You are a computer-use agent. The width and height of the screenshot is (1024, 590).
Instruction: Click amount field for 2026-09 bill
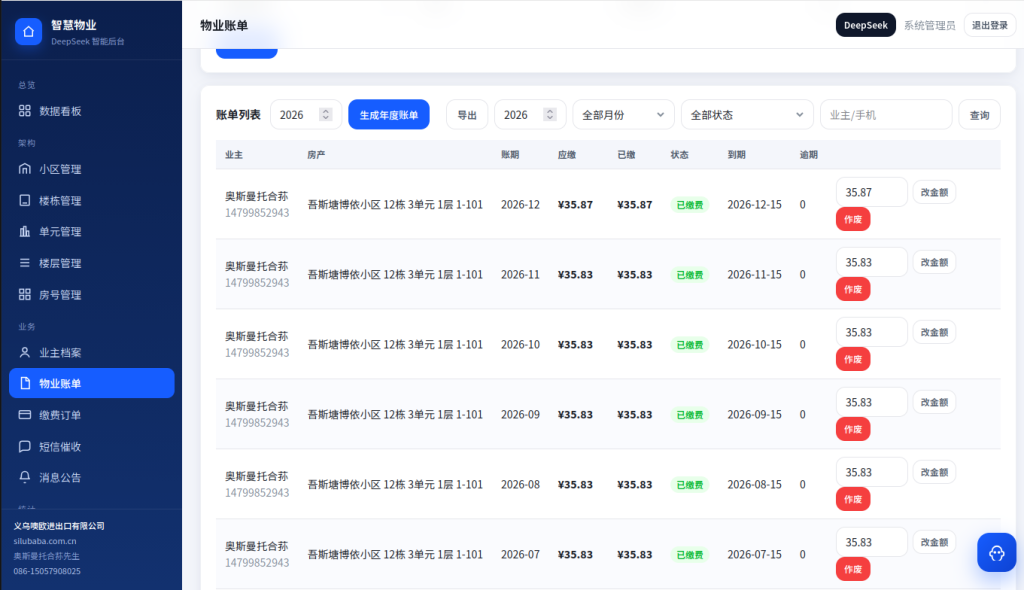pyautogui.click(x=871, y=402)
